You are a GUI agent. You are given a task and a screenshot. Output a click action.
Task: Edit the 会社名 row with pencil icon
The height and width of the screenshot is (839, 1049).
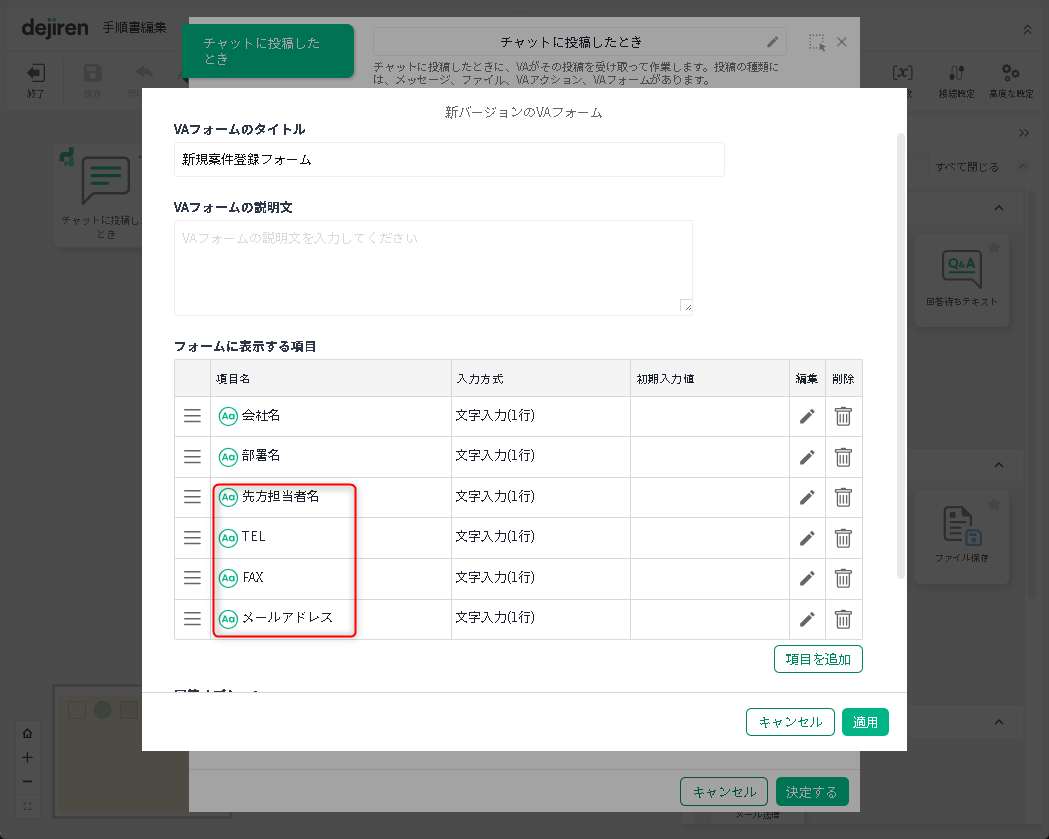tap(807, 416)
